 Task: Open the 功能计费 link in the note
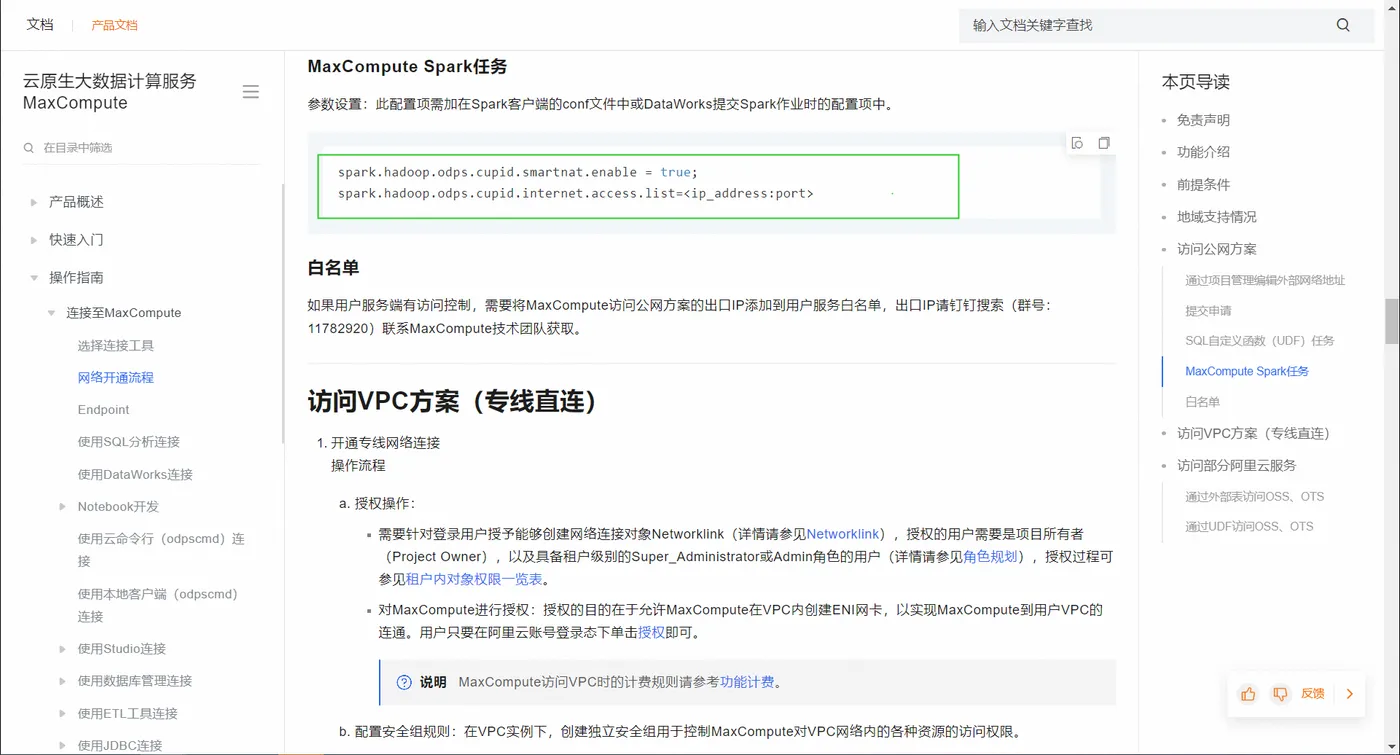point(747,682)
